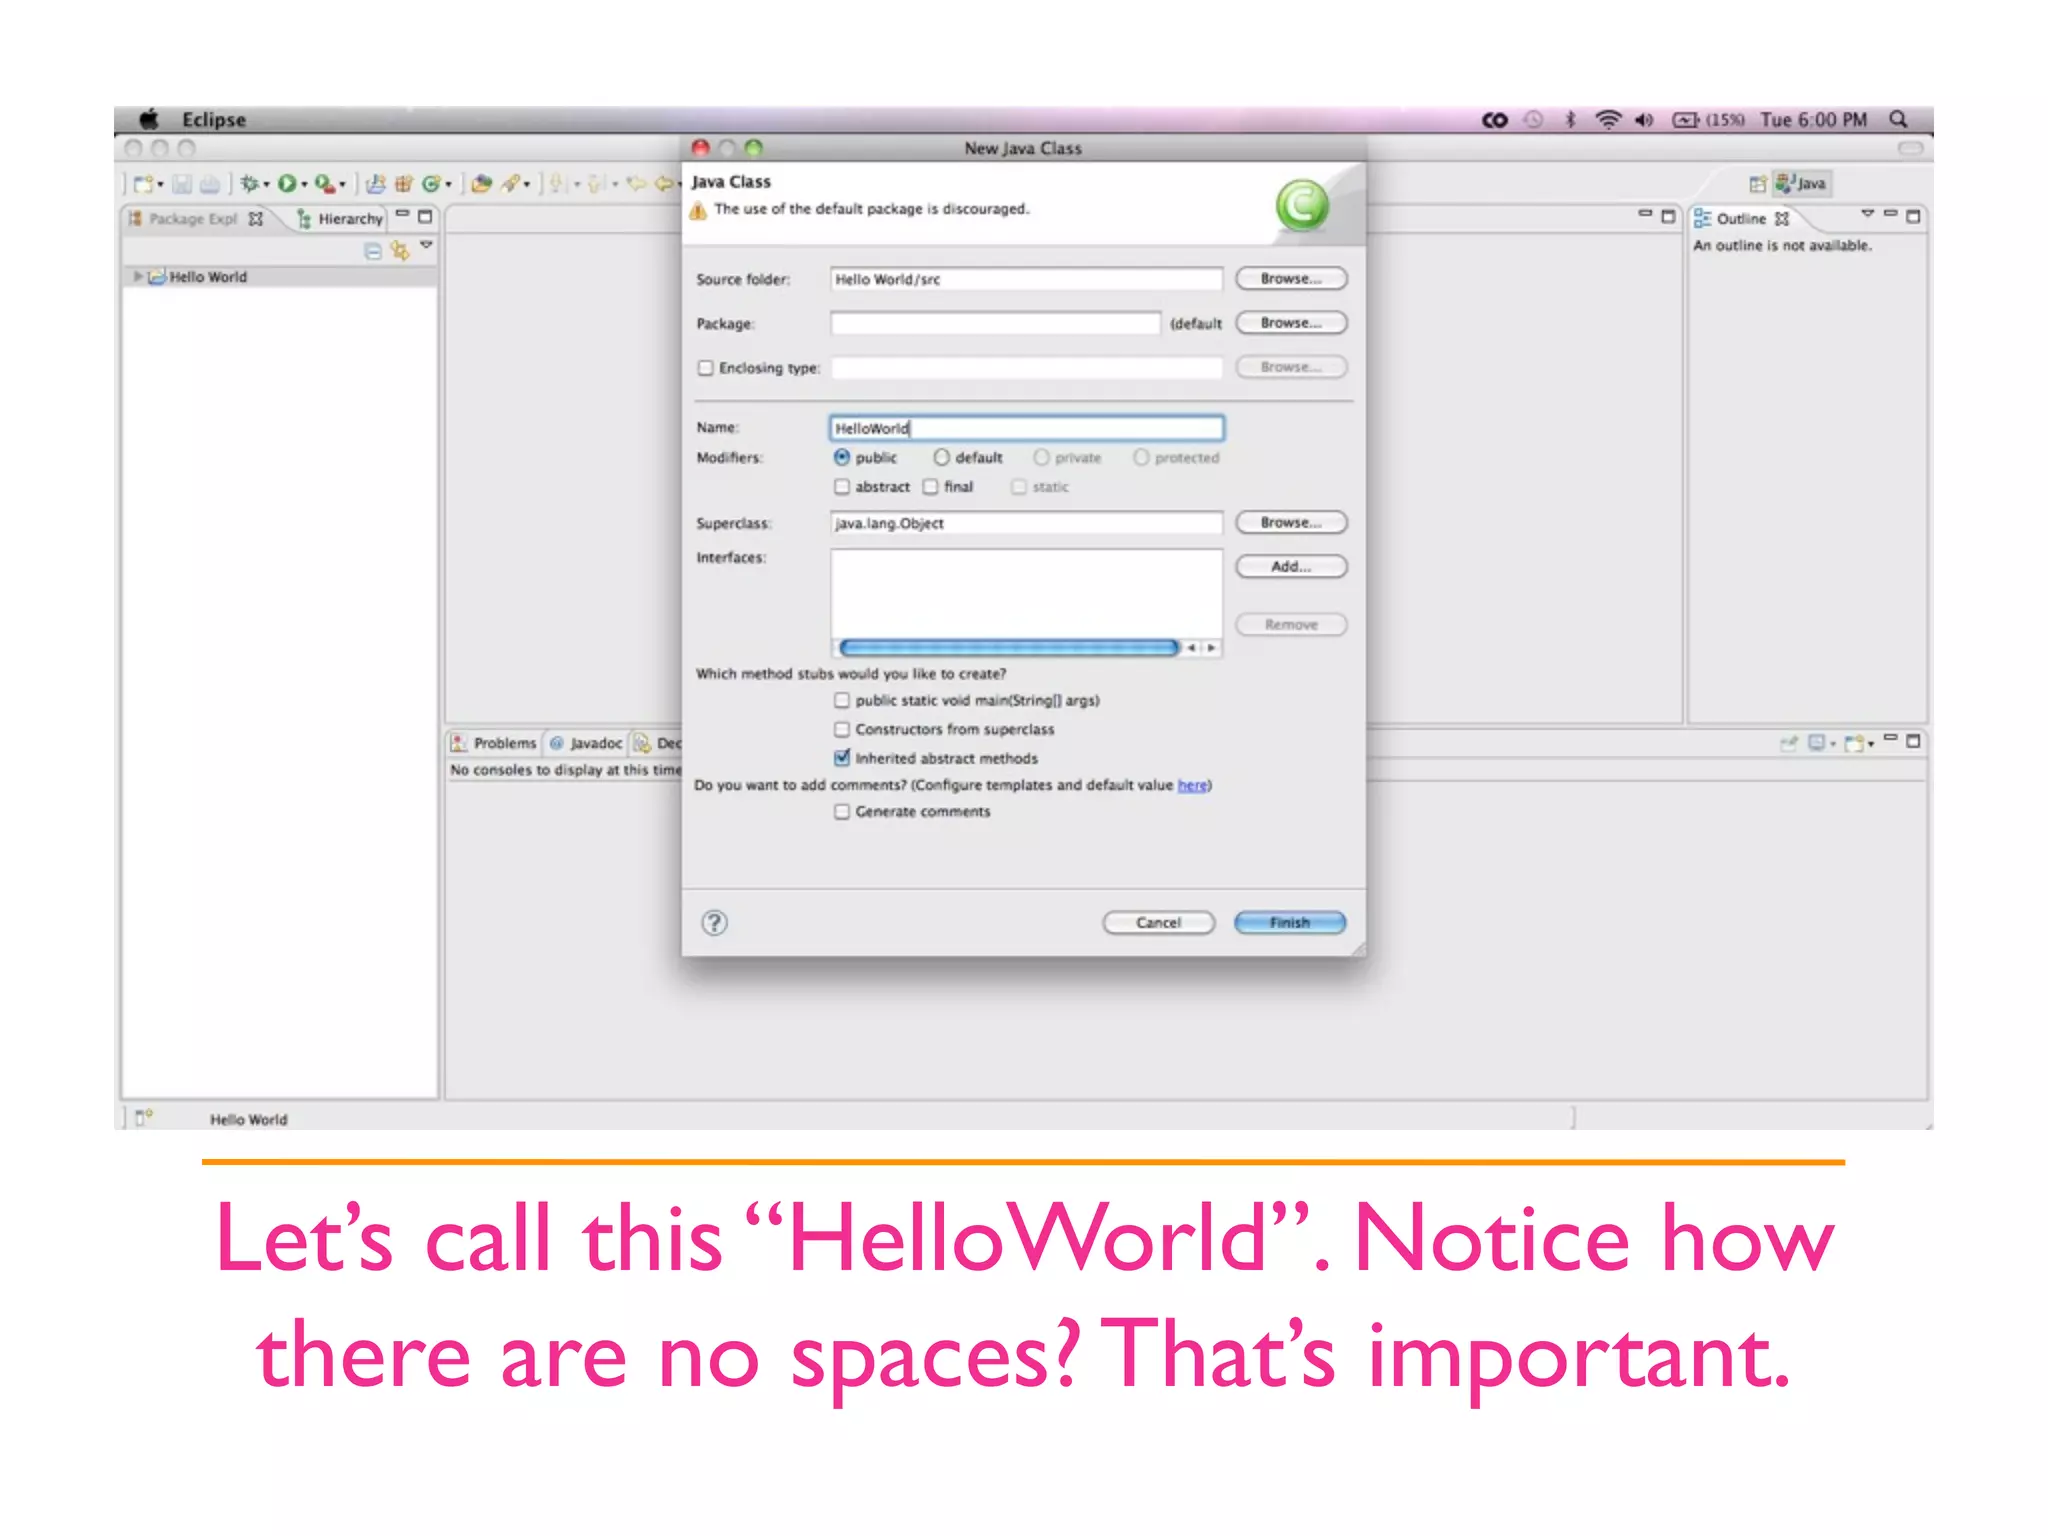Click the Debug bug icon in toolbar
The image size is (2048, 1536).
click(250, 183)
